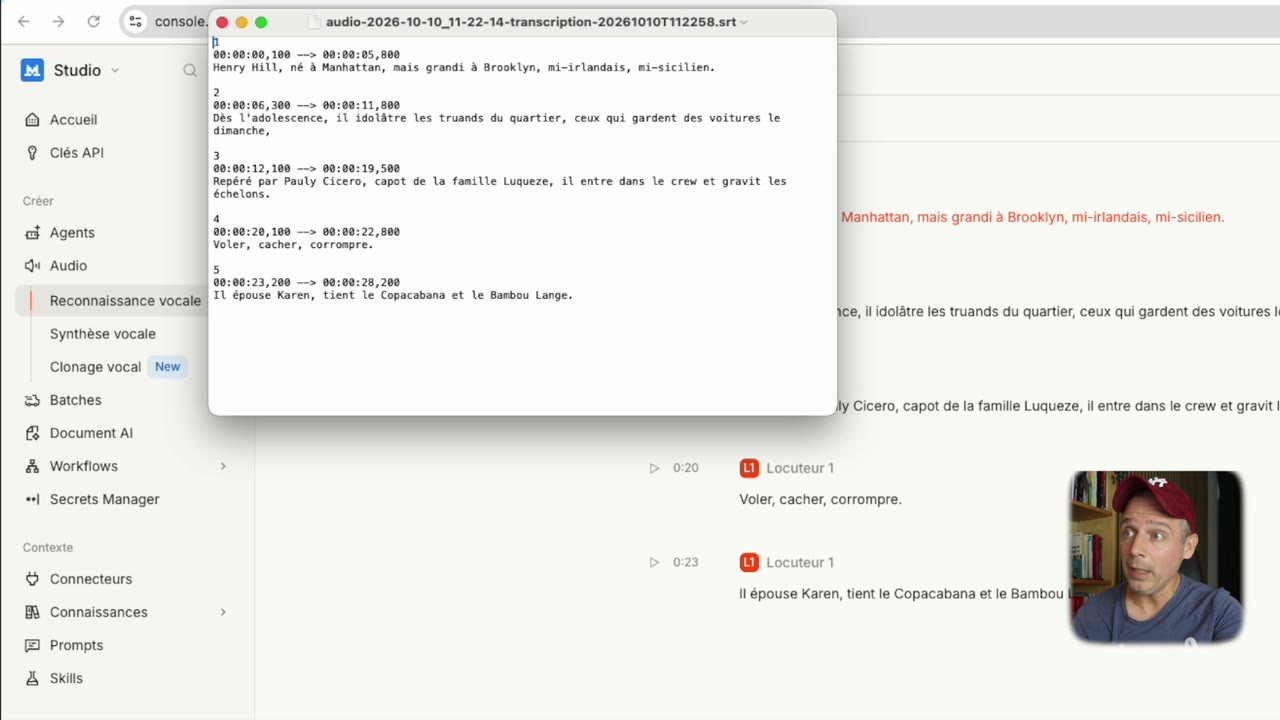Image resolution: width=1280 pixels, height=720 pixels.
Task: Play the segment at 0:20
Action: pos(654,468)
